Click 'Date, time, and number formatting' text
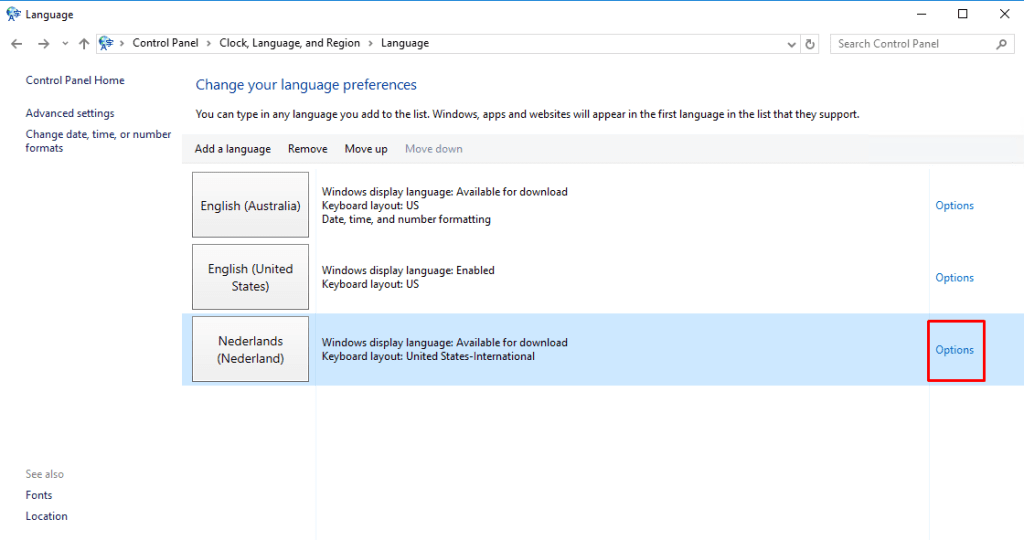Screen dimensions: 1024x540 406,219
